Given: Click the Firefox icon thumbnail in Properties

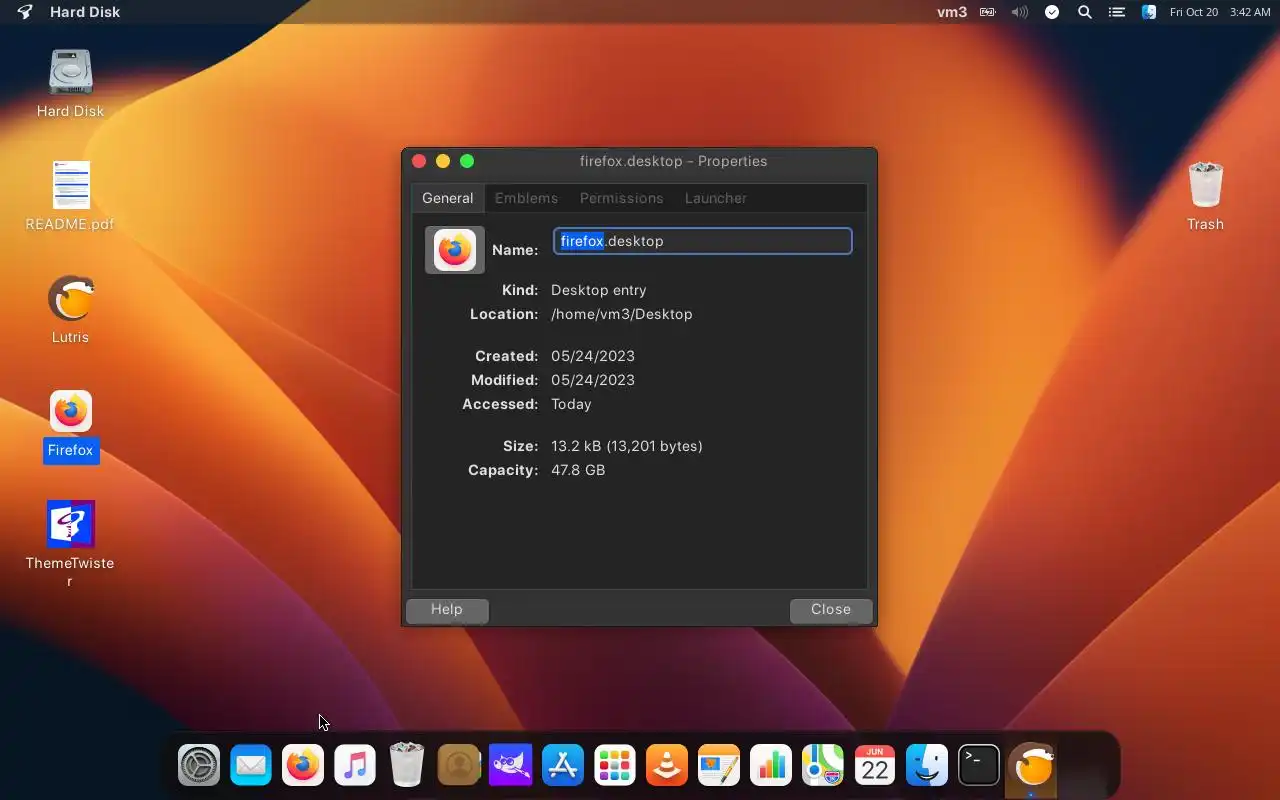Looking at the screenshot, I should [x=455, y=250].
